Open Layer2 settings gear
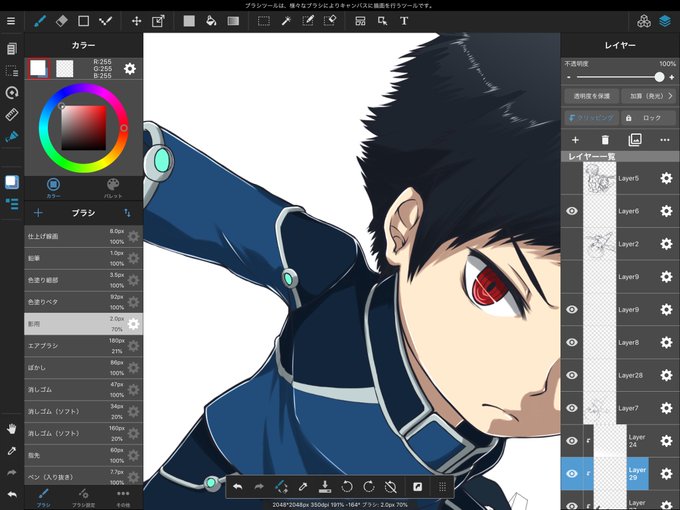The width and height of the screenshot is (680, 510). [x=666, y=244]
